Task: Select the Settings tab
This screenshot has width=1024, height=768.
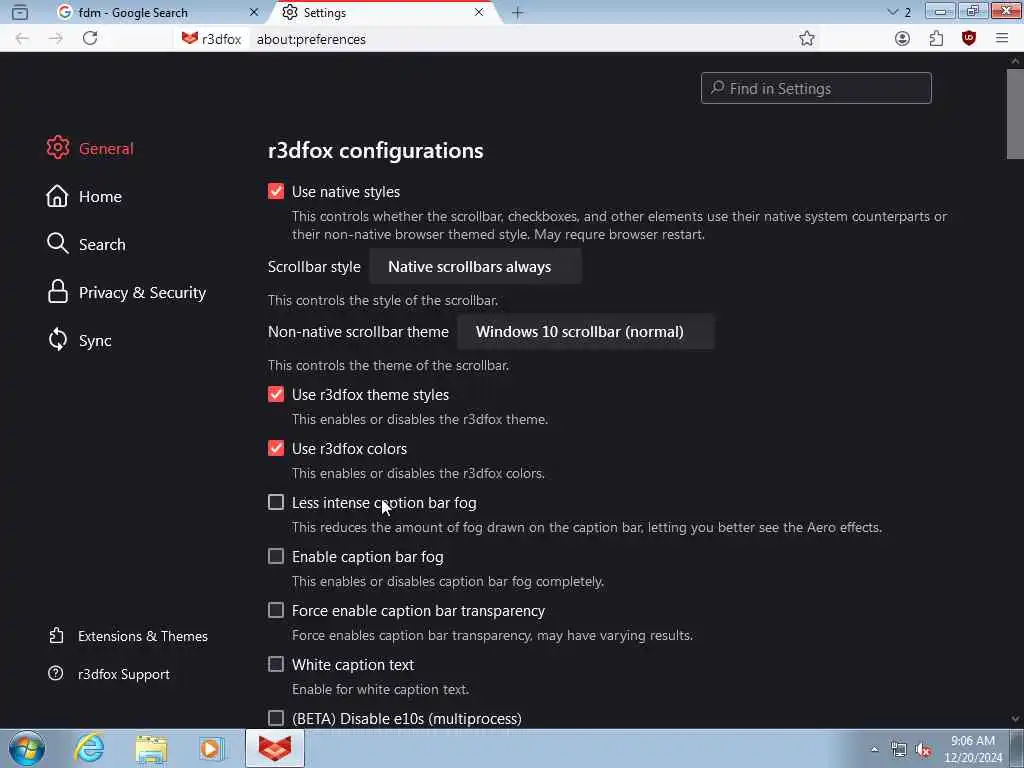Action: click(x=387, y=12)
